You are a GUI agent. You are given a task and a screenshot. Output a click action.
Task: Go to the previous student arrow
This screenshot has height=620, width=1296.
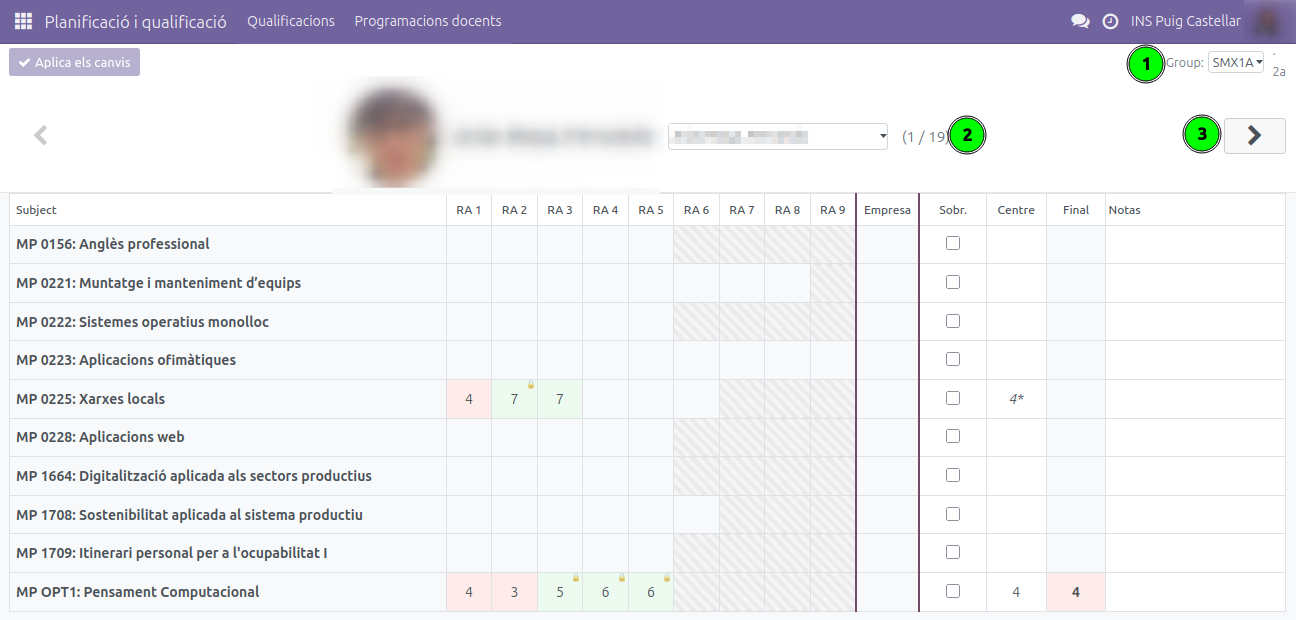[40, 135]
